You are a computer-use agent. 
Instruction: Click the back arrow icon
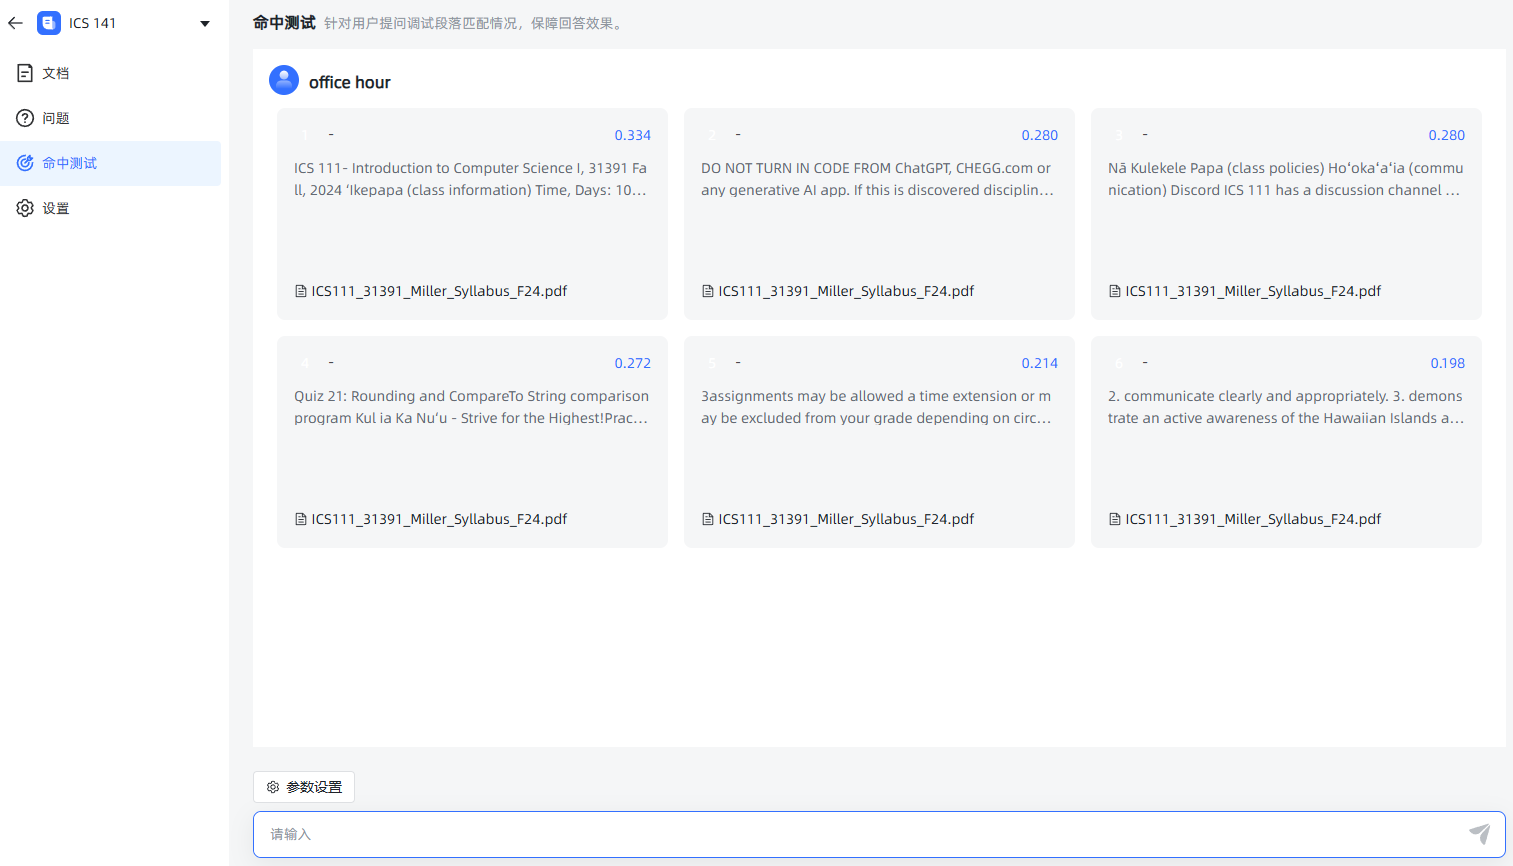click(15, 23)
